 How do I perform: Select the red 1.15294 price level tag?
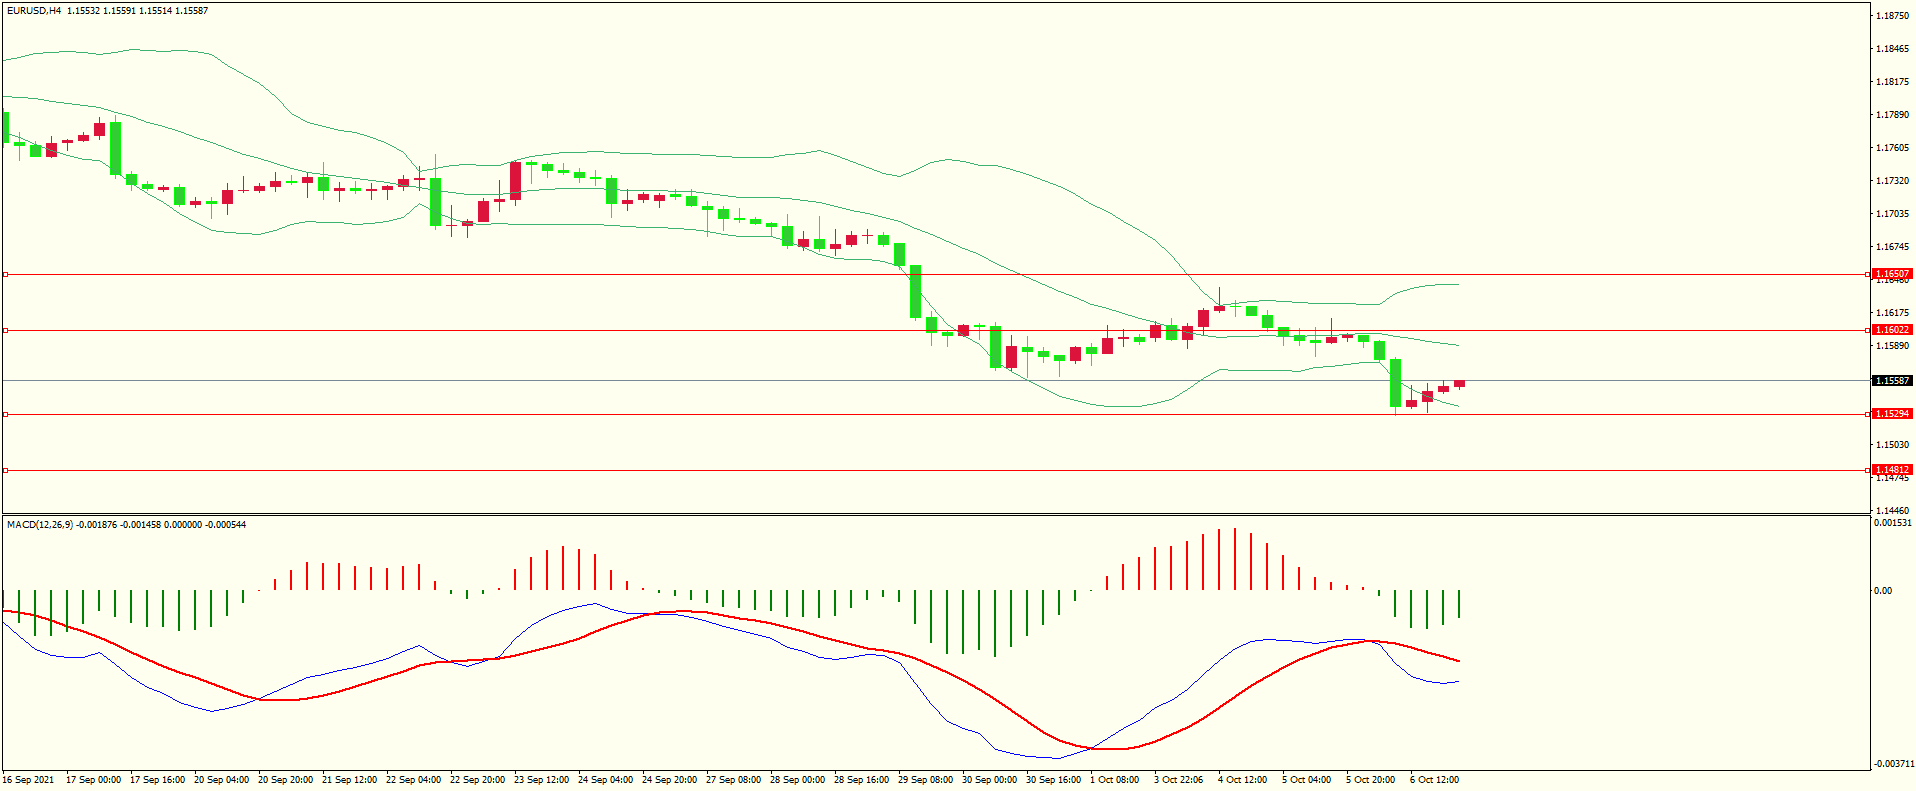[1891, 414]
